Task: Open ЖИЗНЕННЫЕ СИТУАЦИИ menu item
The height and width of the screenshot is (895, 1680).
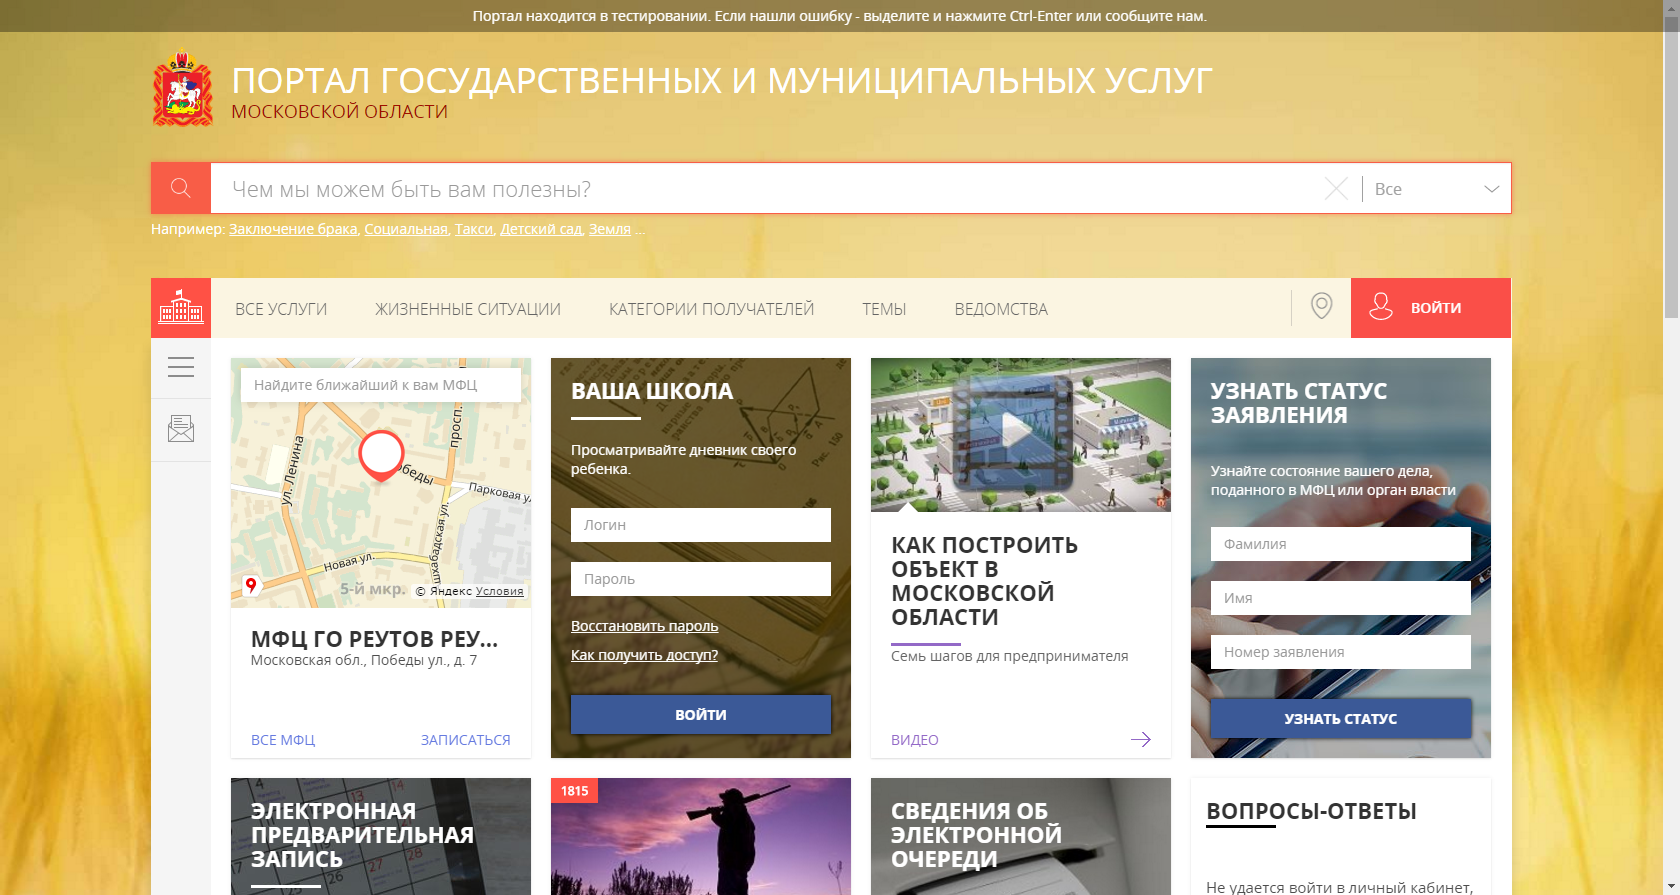Action: point(468,309)
